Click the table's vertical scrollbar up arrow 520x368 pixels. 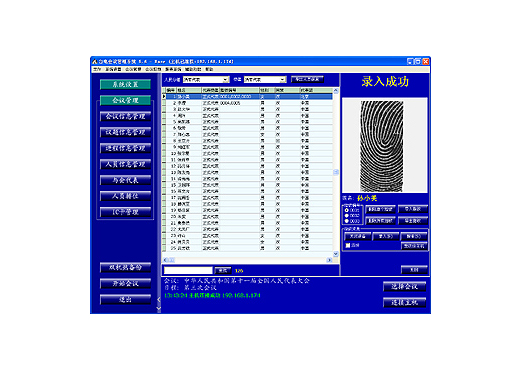pos(336,91)
